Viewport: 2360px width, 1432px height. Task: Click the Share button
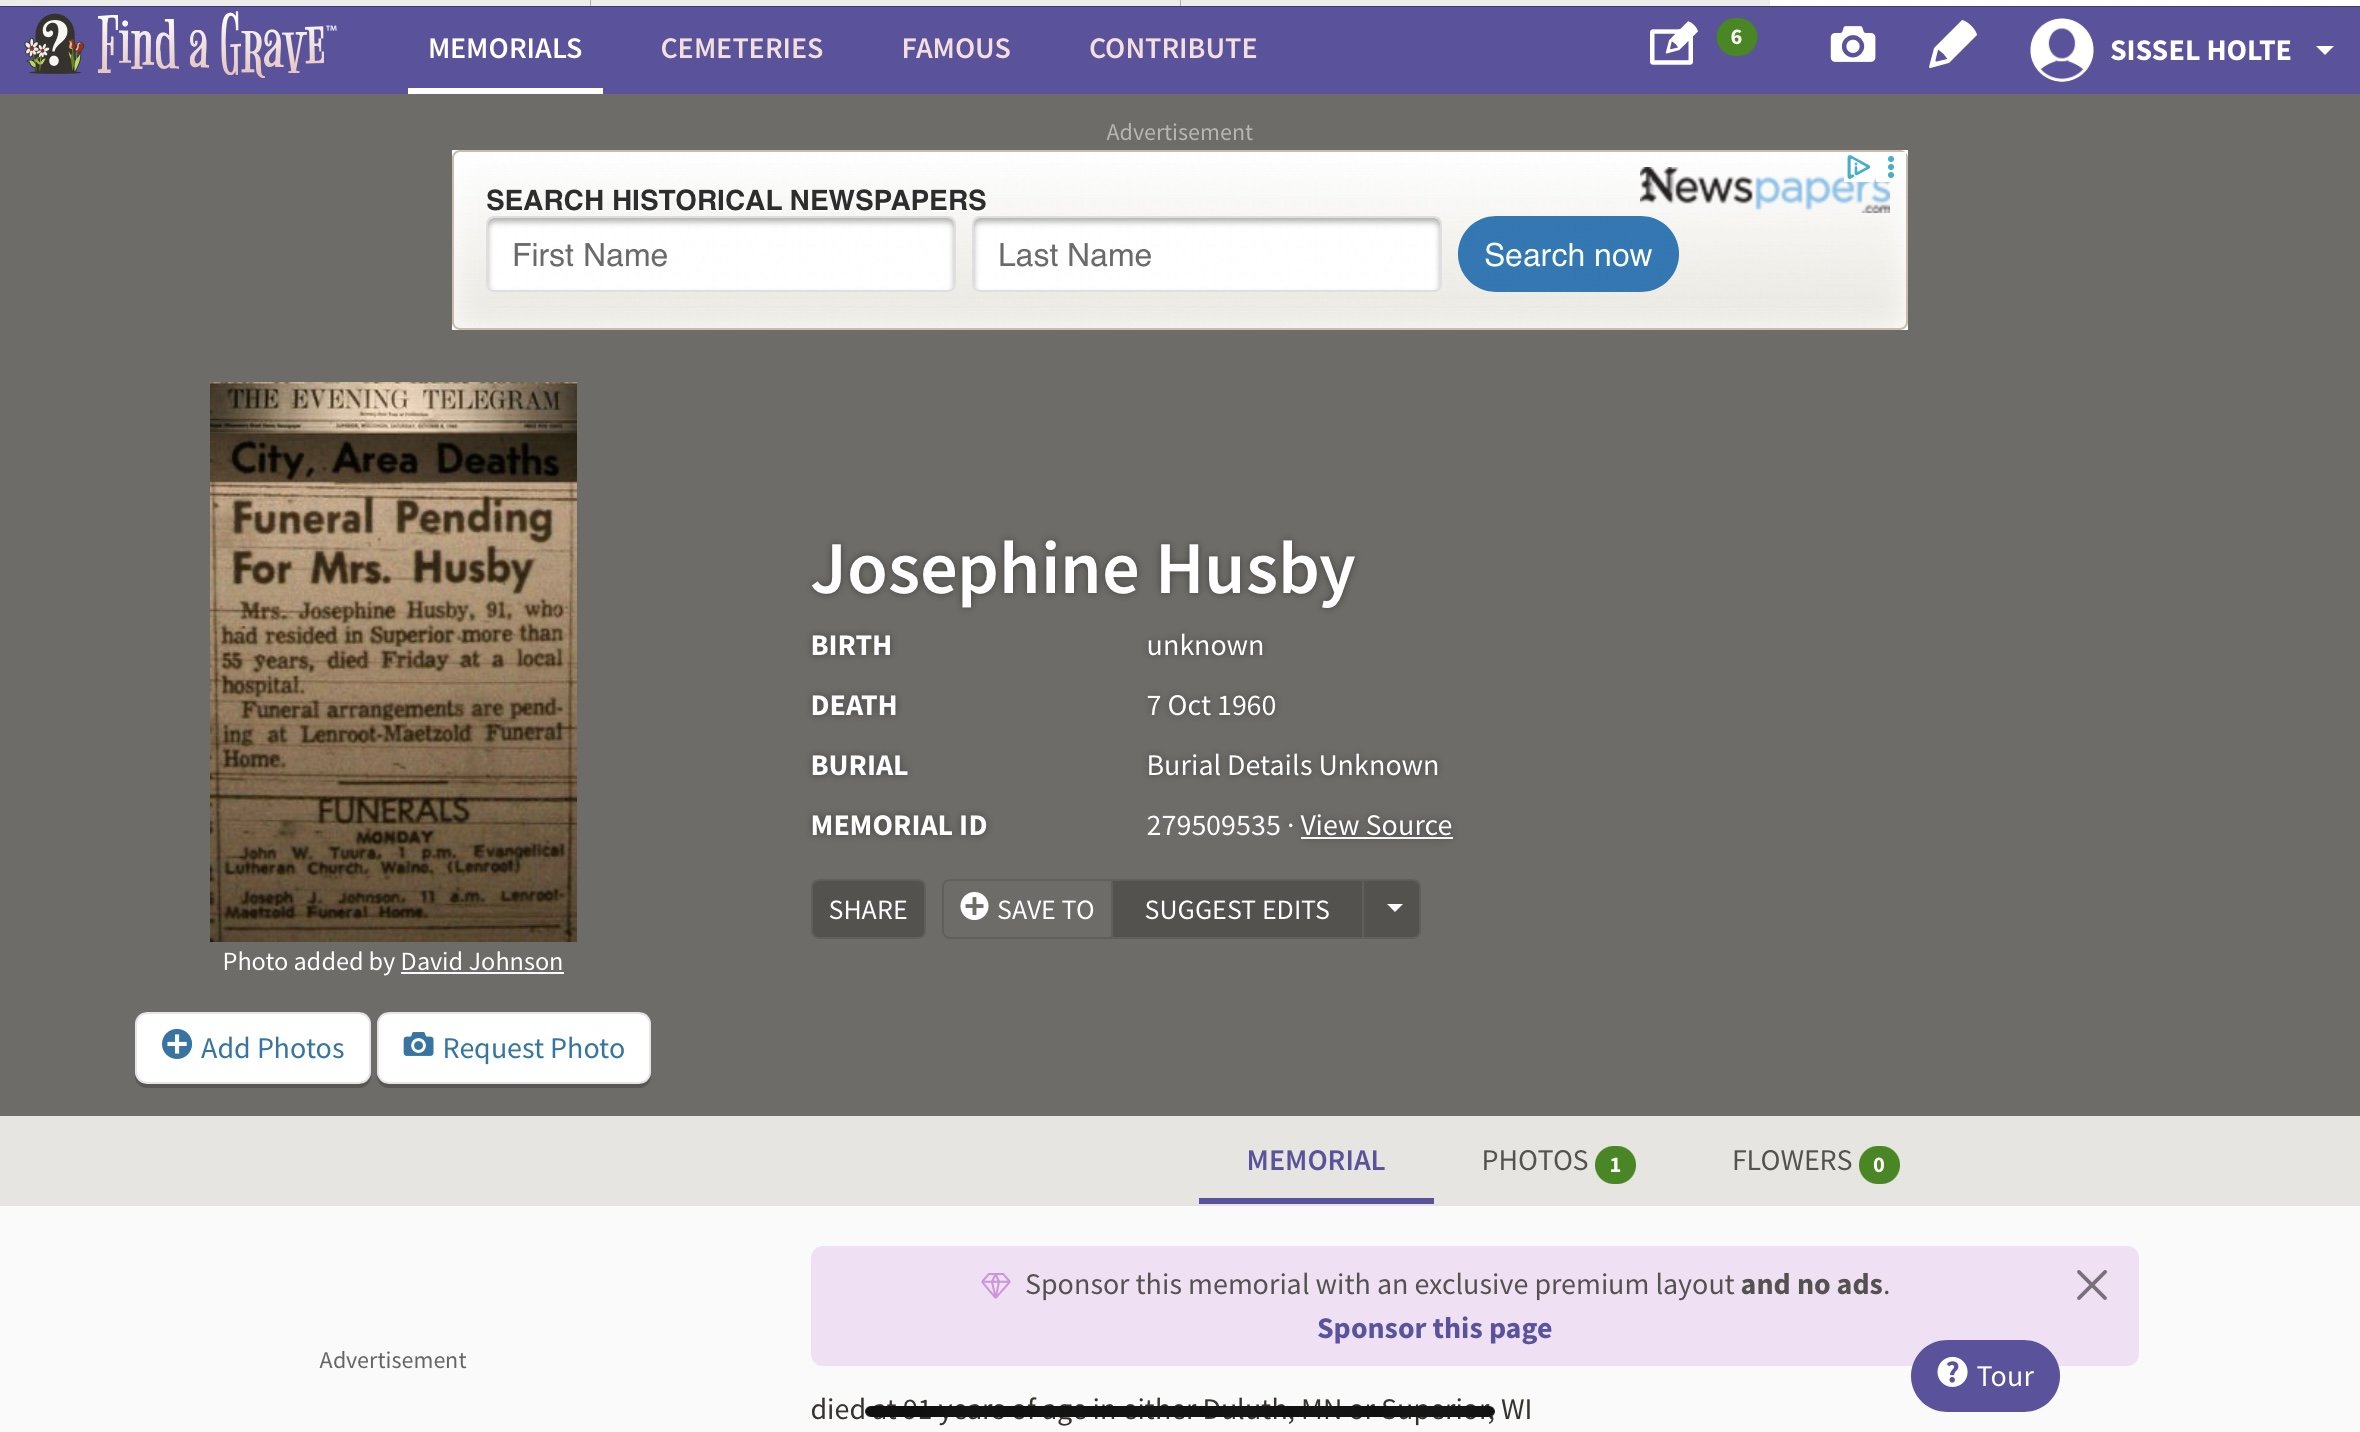click(x=867, y=909)
